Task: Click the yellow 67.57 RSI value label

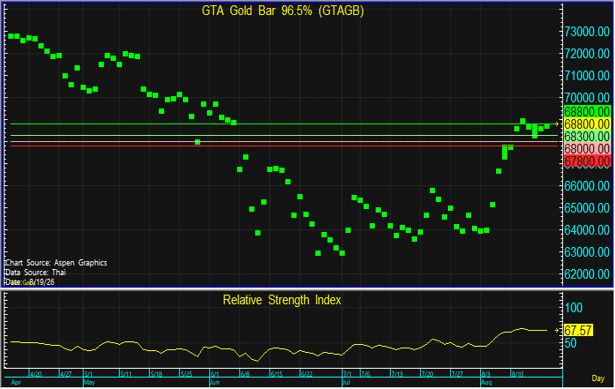Action: [x=578, y=330]
